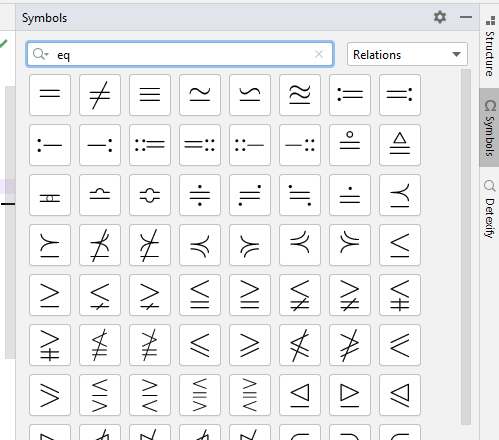
Task: Insert the doteqdot symbol with dots
Action: click(200, 195)
